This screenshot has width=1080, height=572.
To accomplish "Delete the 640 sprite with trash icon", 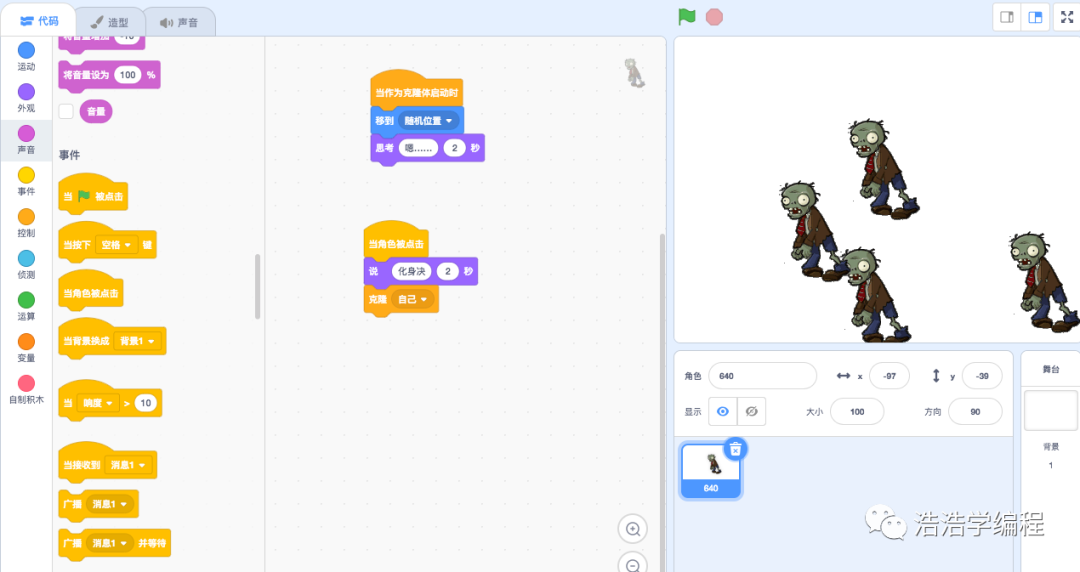I will coord(735,449).
